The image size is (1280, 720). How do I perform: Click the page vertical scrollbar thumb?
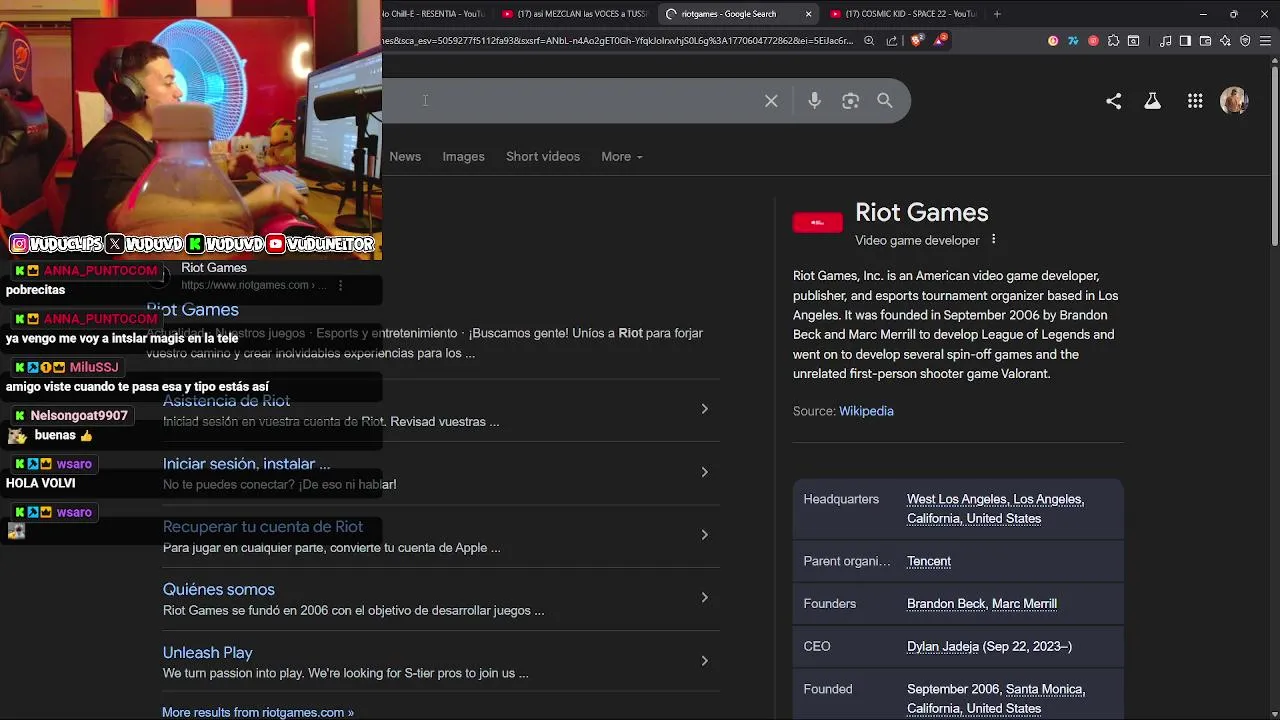pos(1274,155)
